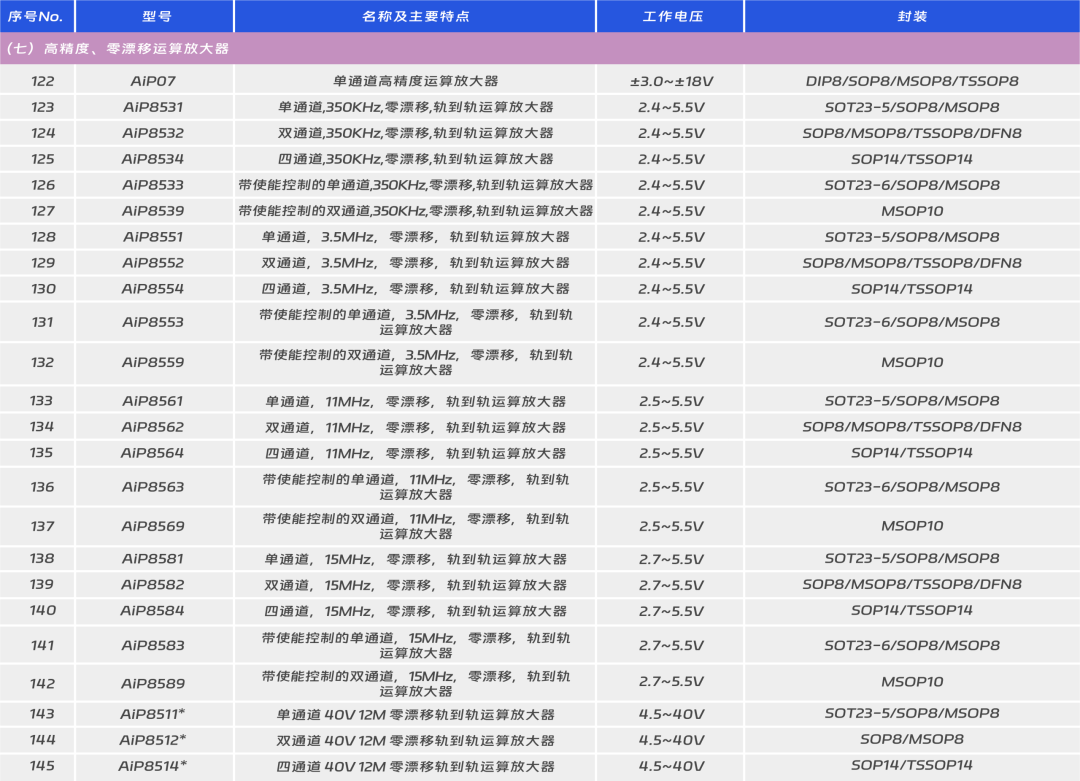1080x781 pixels.
Task: Click model cell AiP8561
Action: [x=153, y=401]
